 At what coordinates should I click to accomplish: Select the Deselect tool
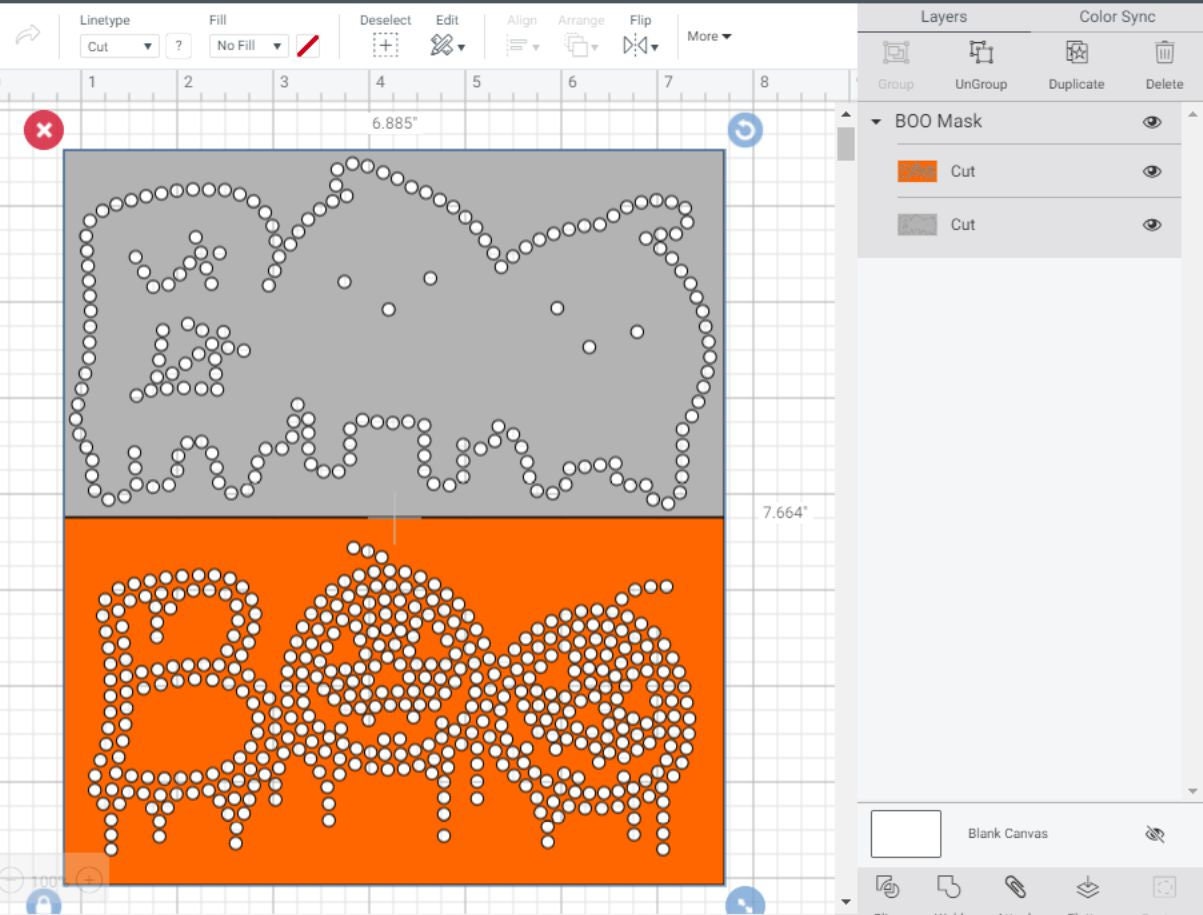tap(385, 44)
